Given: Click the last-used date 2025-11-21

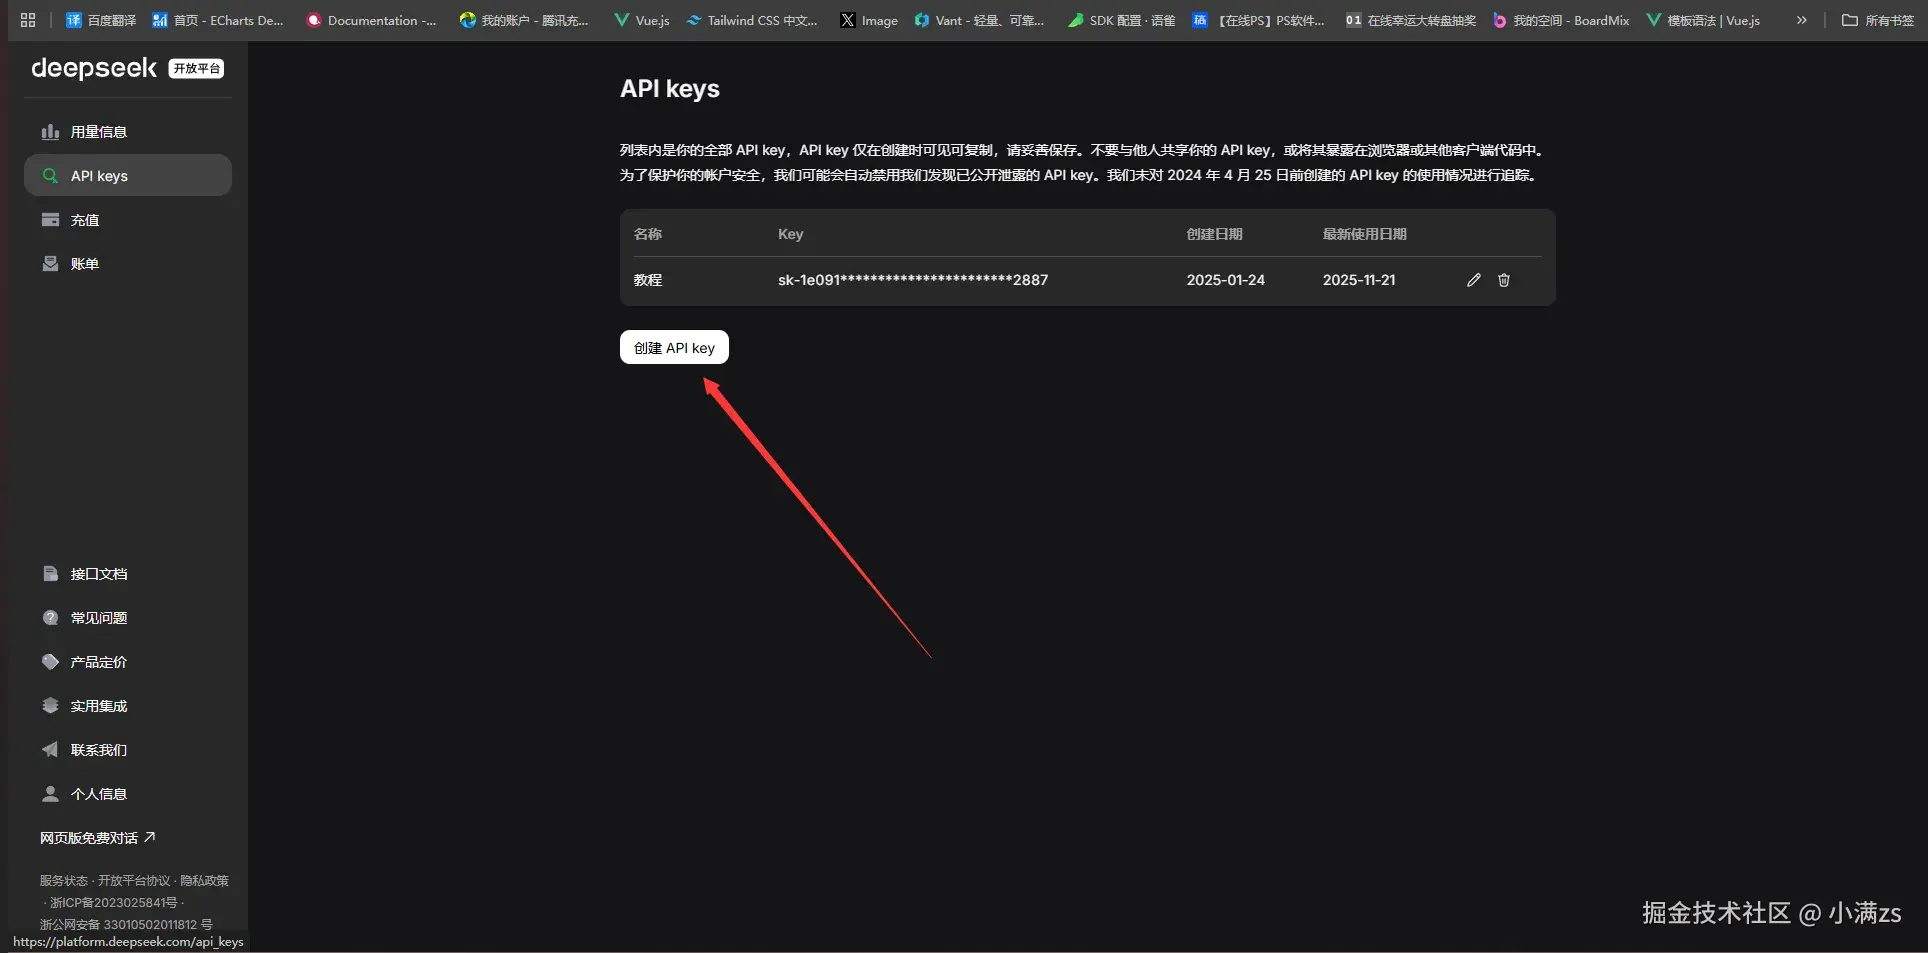Looking at the screenshot, I should (1359, 280).
